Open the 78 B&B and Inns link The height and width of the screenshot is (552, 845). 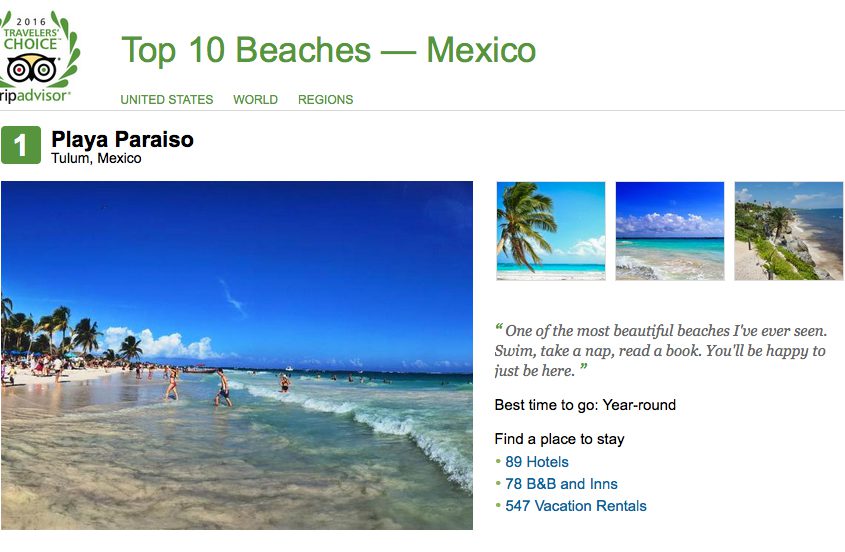pos(562,484)
